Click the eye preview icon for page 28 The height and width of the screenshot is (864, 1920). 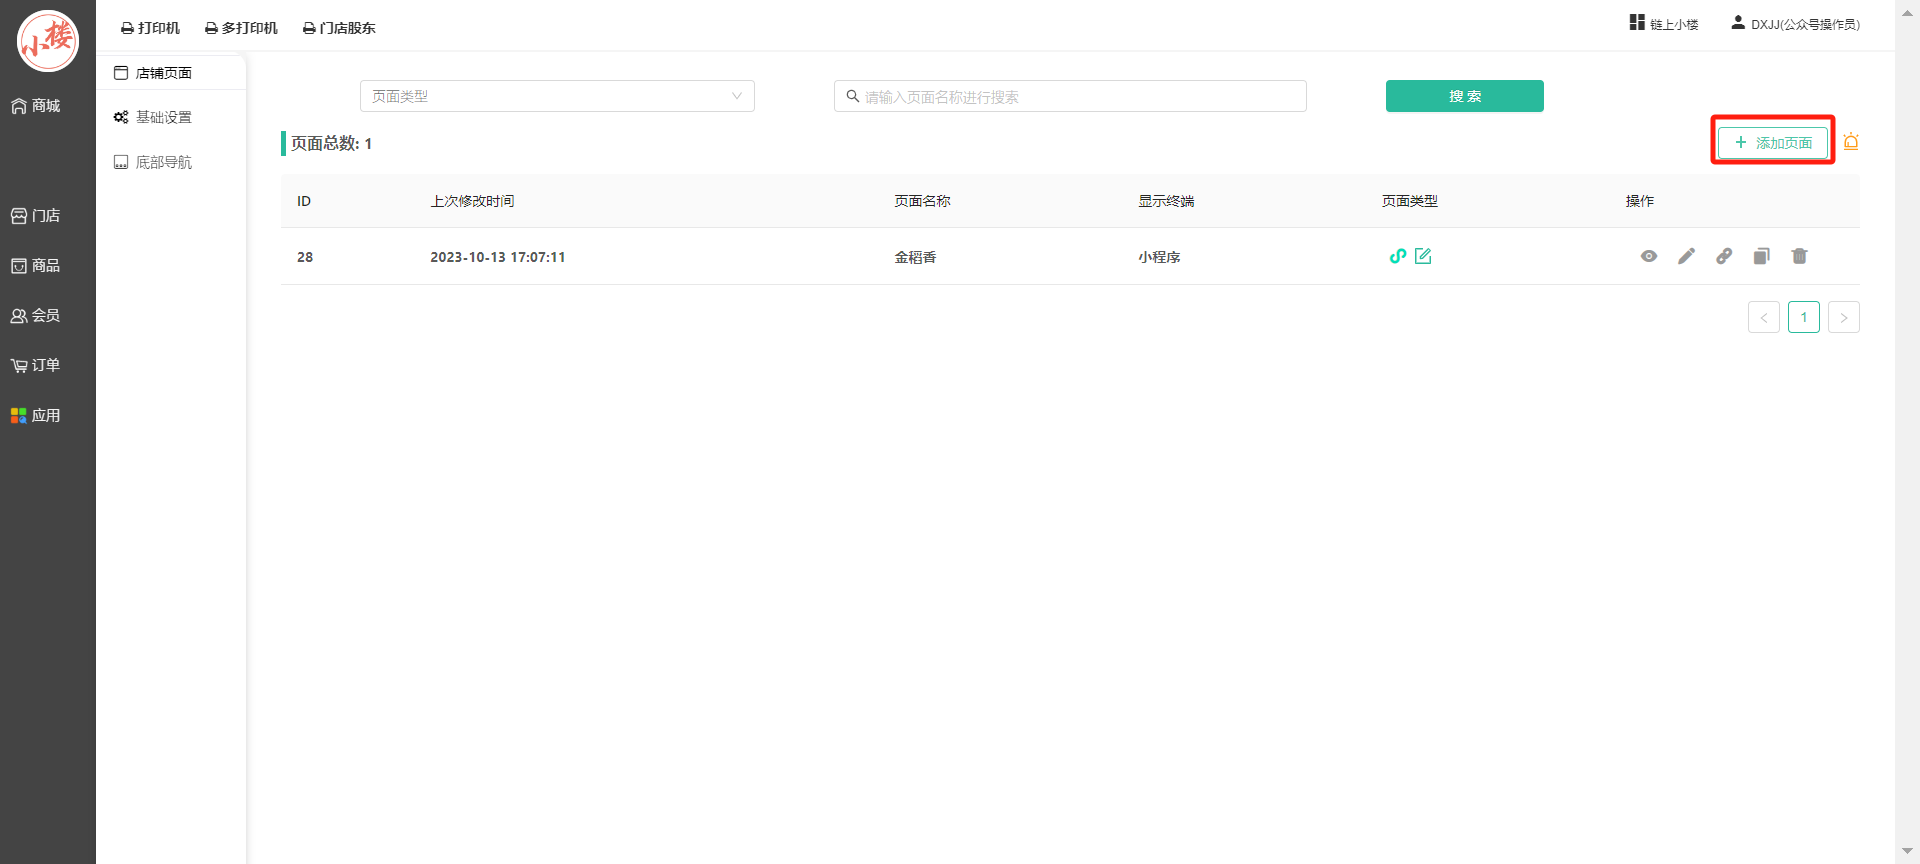coord(1649,257)
